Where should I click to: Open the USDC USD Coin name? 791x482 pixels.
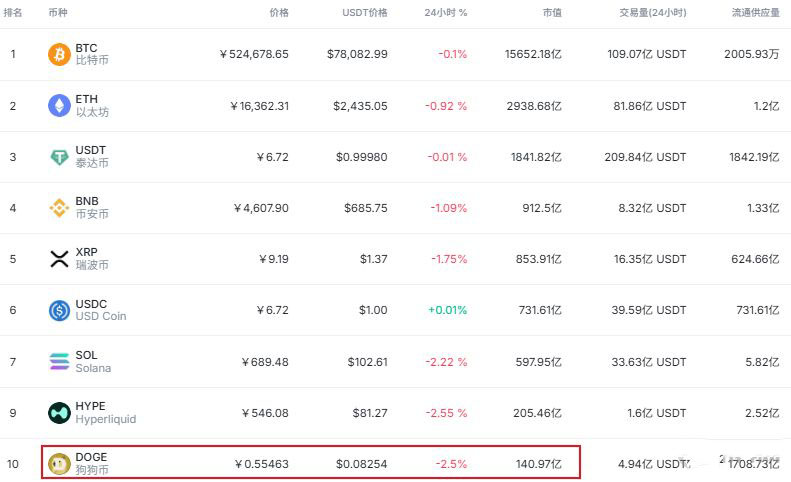pos(101,310)
